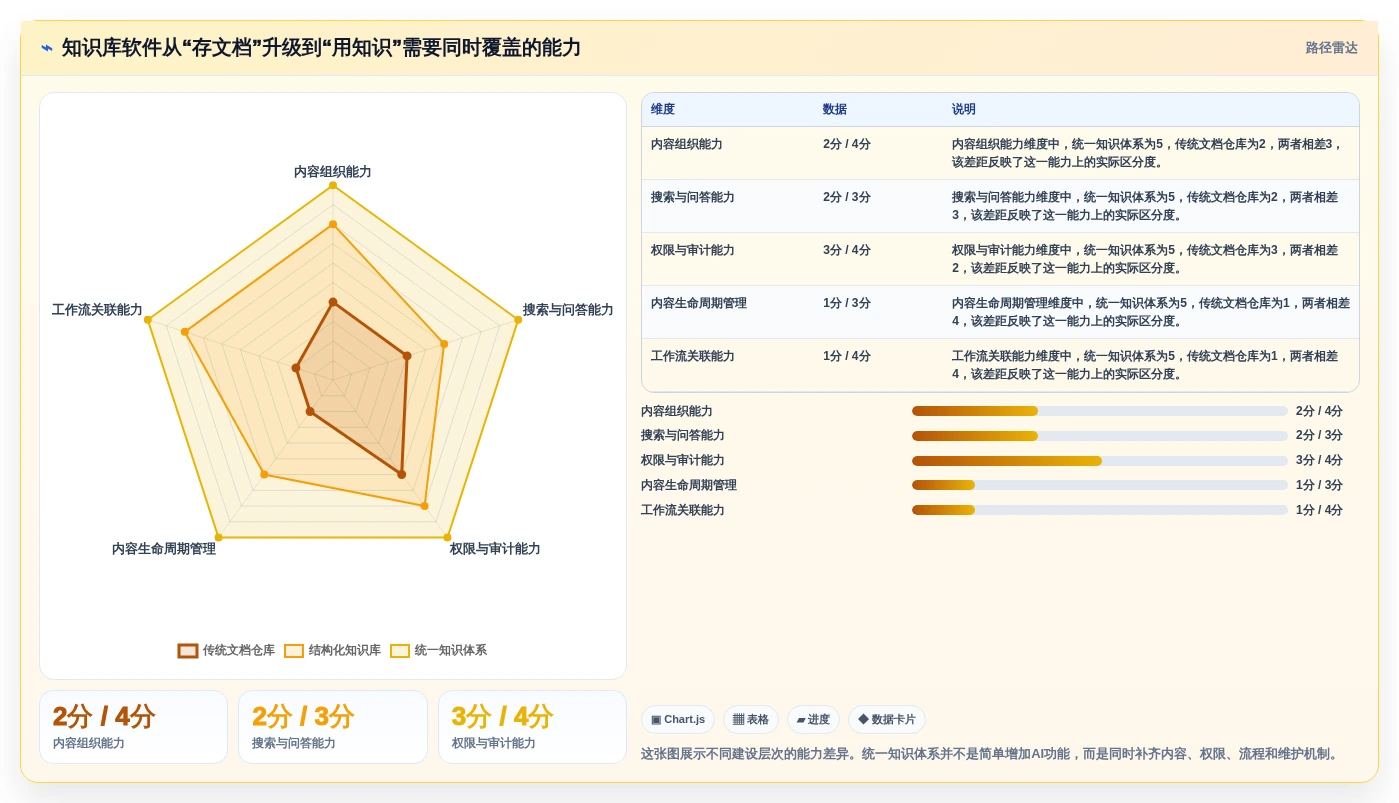Viewport: 1399px width, 803px height.
Task: Toggle the 统一知识体系 legend swatch
Action: click(x=400, y=651)
